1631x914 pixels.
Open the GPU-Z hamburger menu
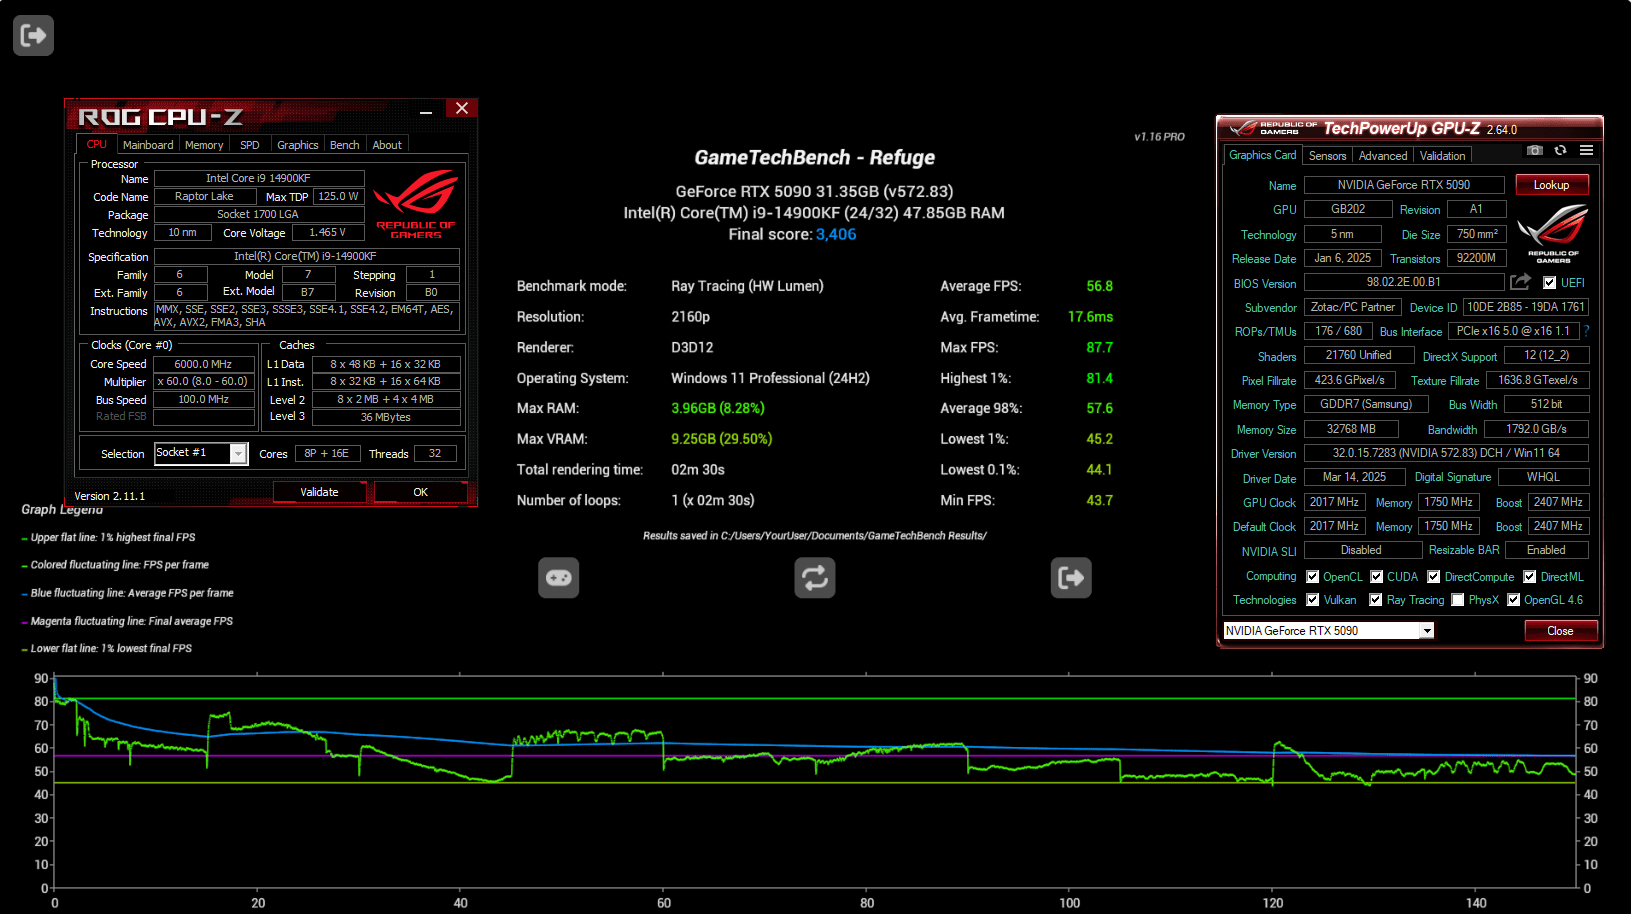tap(1586, 150)
